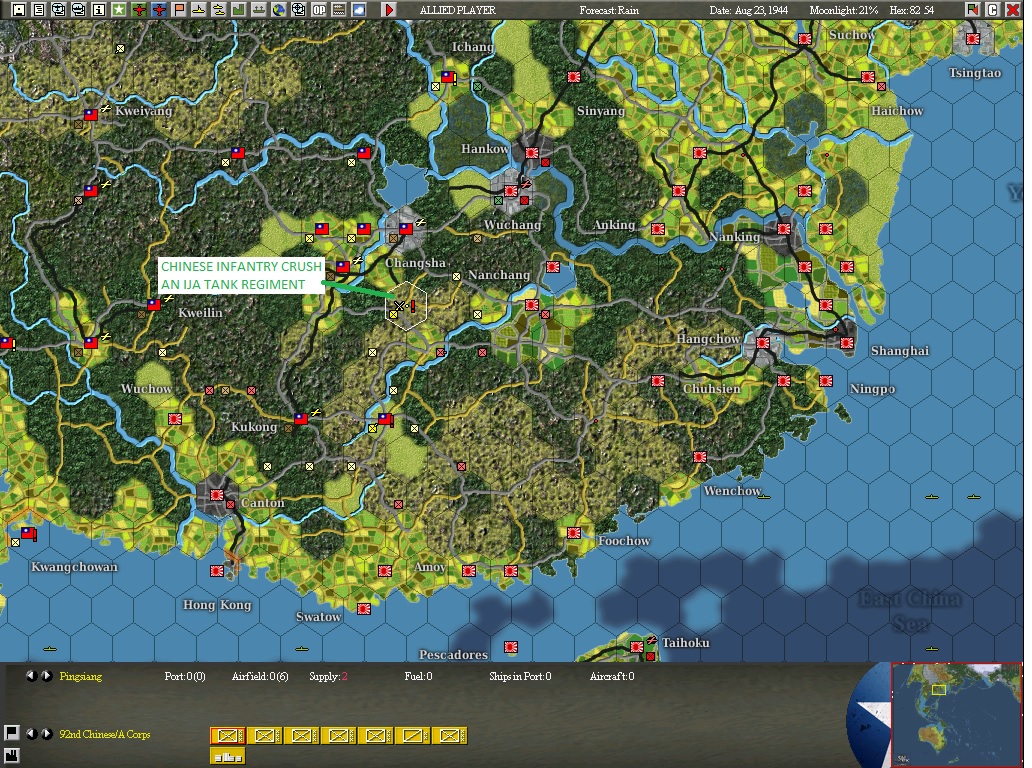Click the yellow base facilities counter
The width and height of the screenshot is (1032, 768).
(x=228, y=757)
